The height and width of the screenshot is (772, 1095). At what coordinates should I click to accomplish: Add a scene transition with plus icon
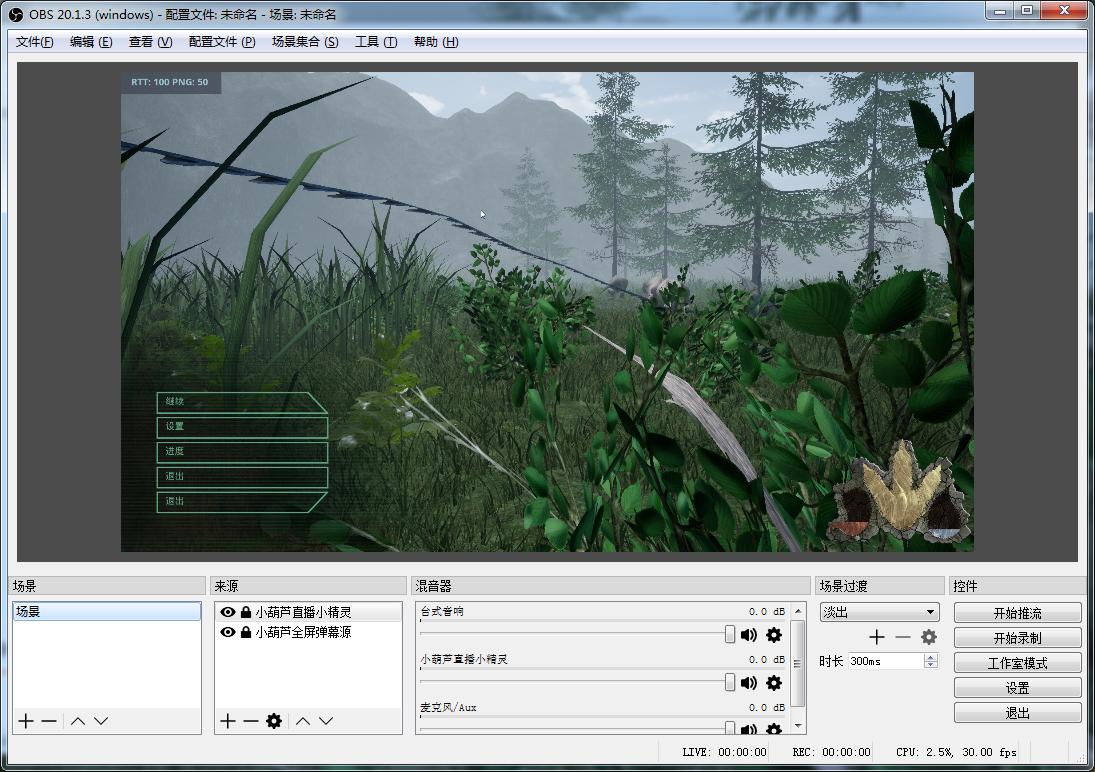coord(877,637)
